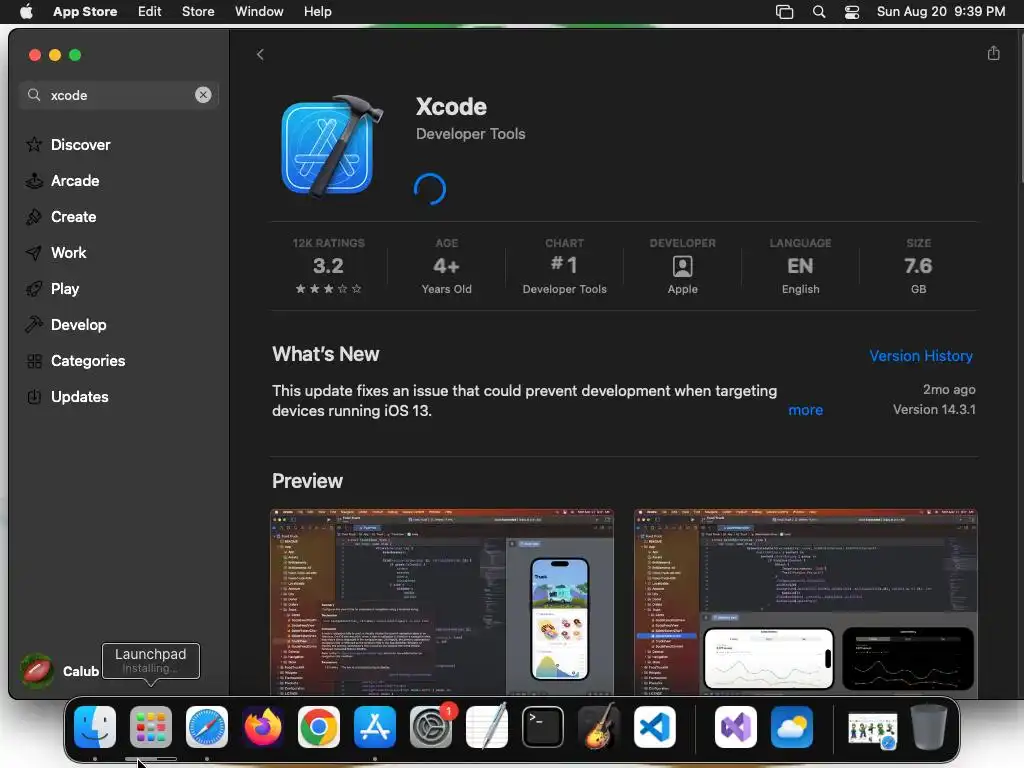Open the first Xcode preview screenshot
The height and width of the screenshot is (768, 1024).
pos(442,601)
